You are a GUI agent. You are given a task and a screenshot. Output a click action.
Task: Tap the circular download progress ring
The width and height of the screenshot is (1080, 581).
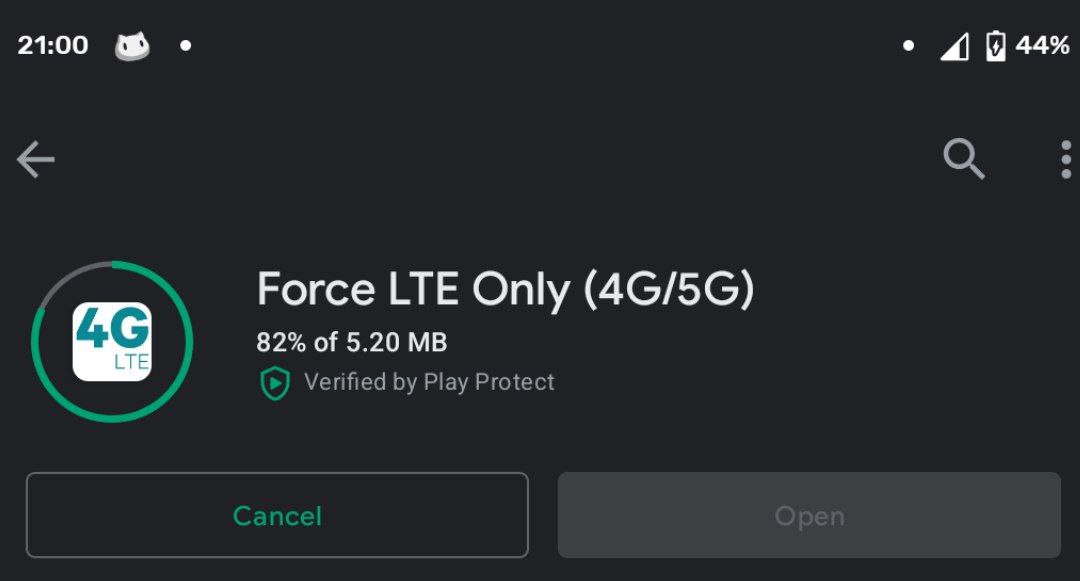[x=112, y=341]
